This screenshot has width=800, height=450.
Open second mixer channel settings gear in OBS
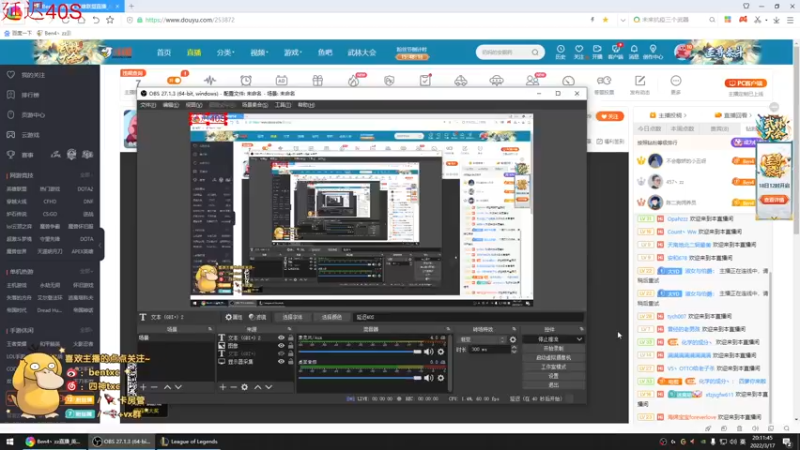pyautogui.click(x=441, y=378)
